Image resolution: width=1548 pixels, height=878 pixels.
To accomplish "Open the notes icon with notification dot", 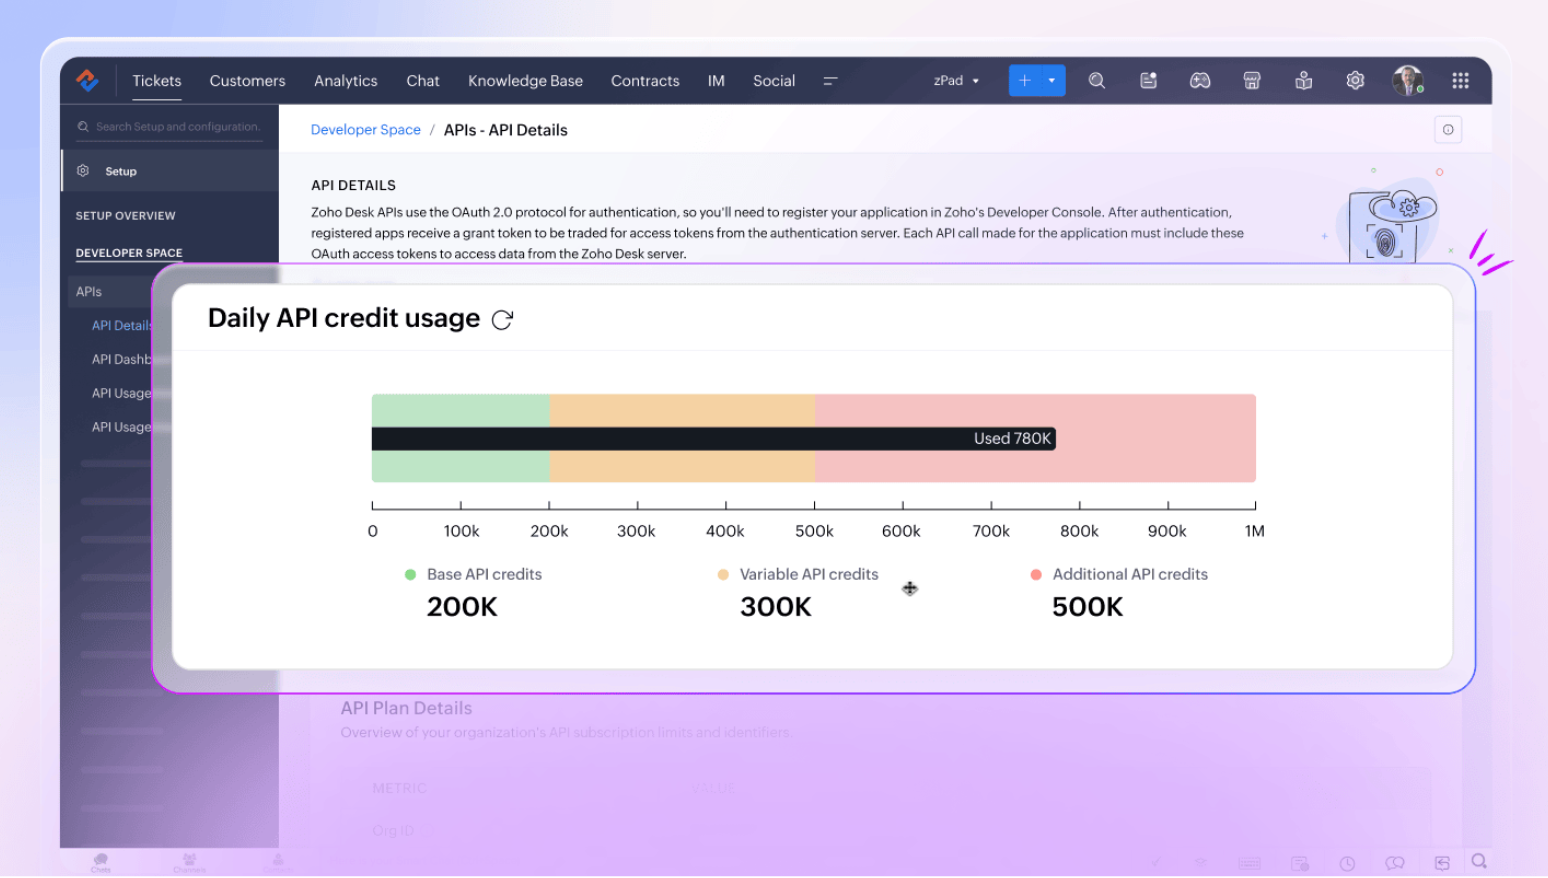I will 1149,81.
